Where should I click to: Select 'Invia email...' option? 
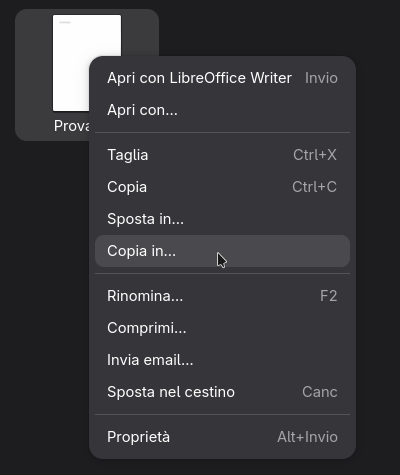pos(222,360)
